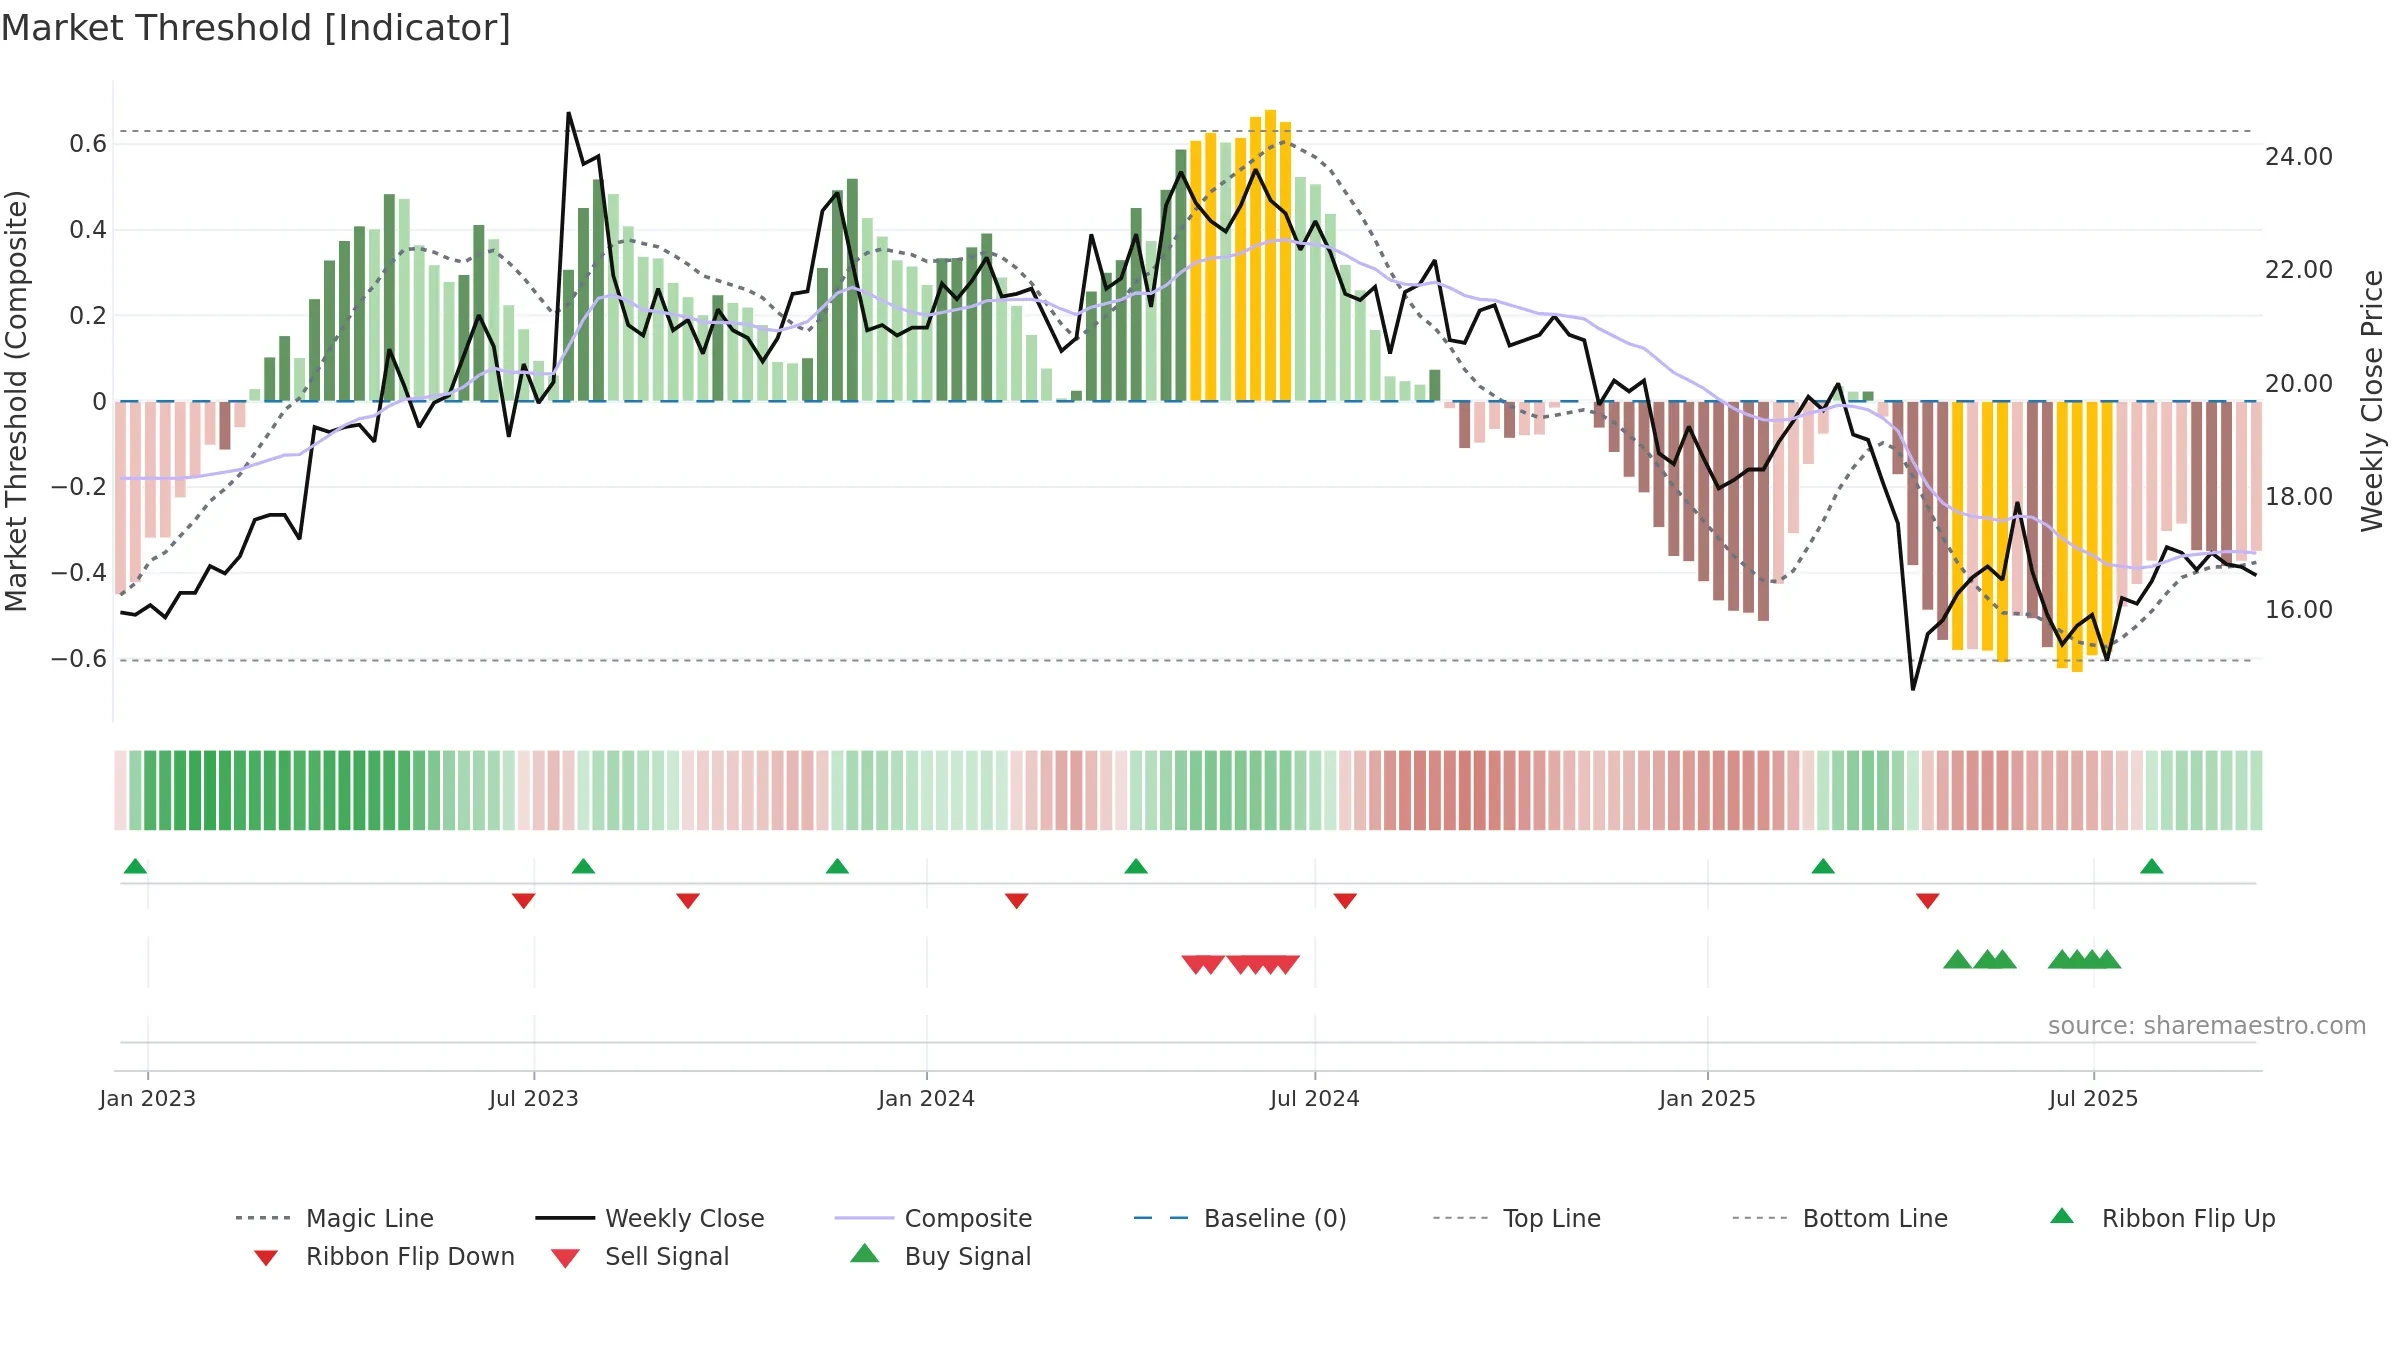
Task: Click the 0.2 composite axis tick
Action: [88, 316]
